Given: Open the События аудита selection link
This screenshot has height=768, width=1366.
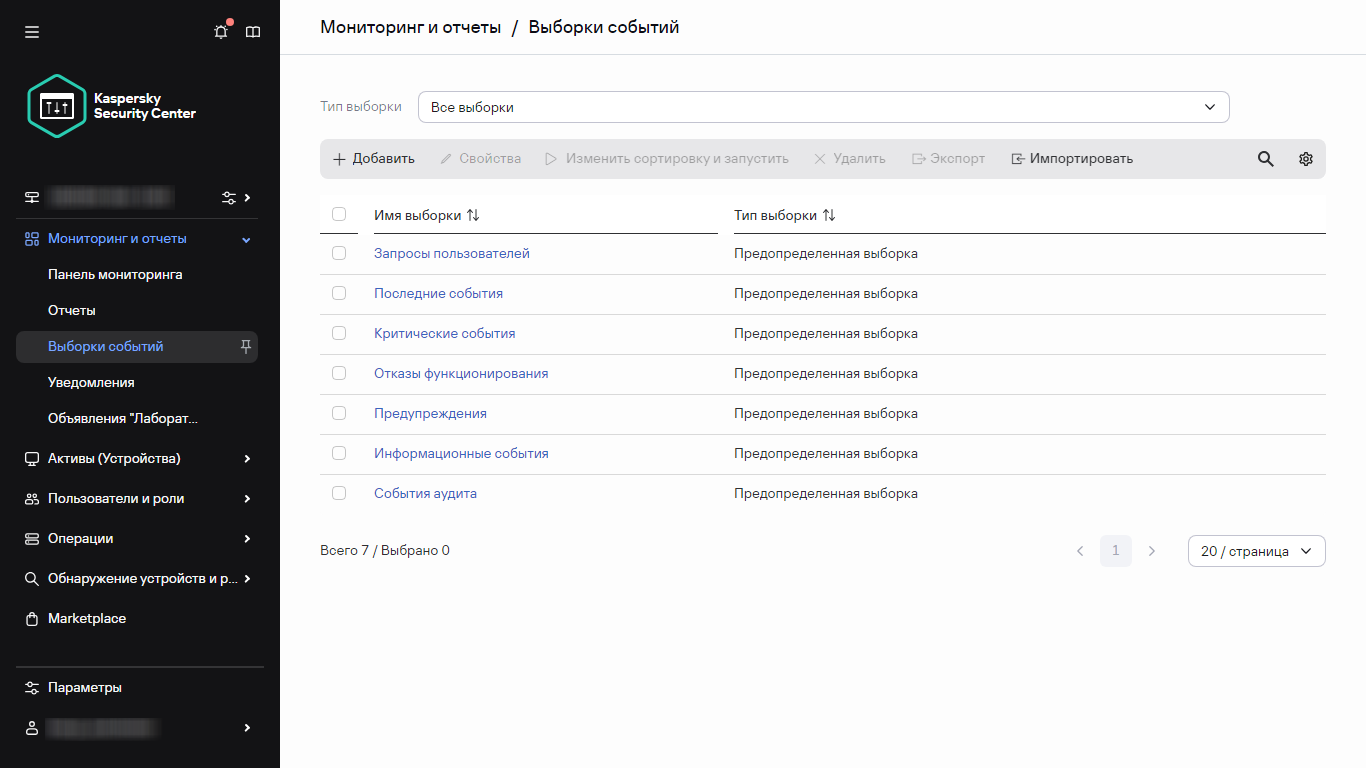Looking at the screenshot, I should 425,493.
